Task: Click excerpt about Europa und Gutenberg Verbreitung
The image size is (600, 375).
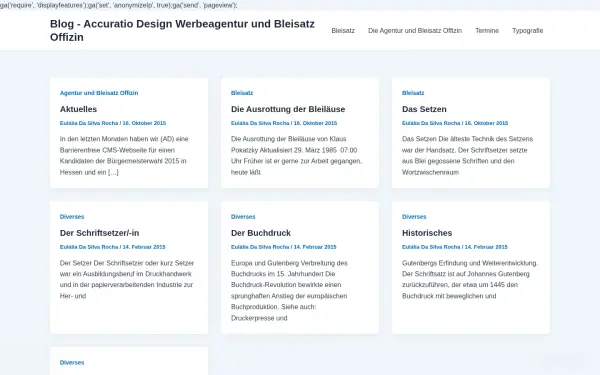Action: point(289,290)
